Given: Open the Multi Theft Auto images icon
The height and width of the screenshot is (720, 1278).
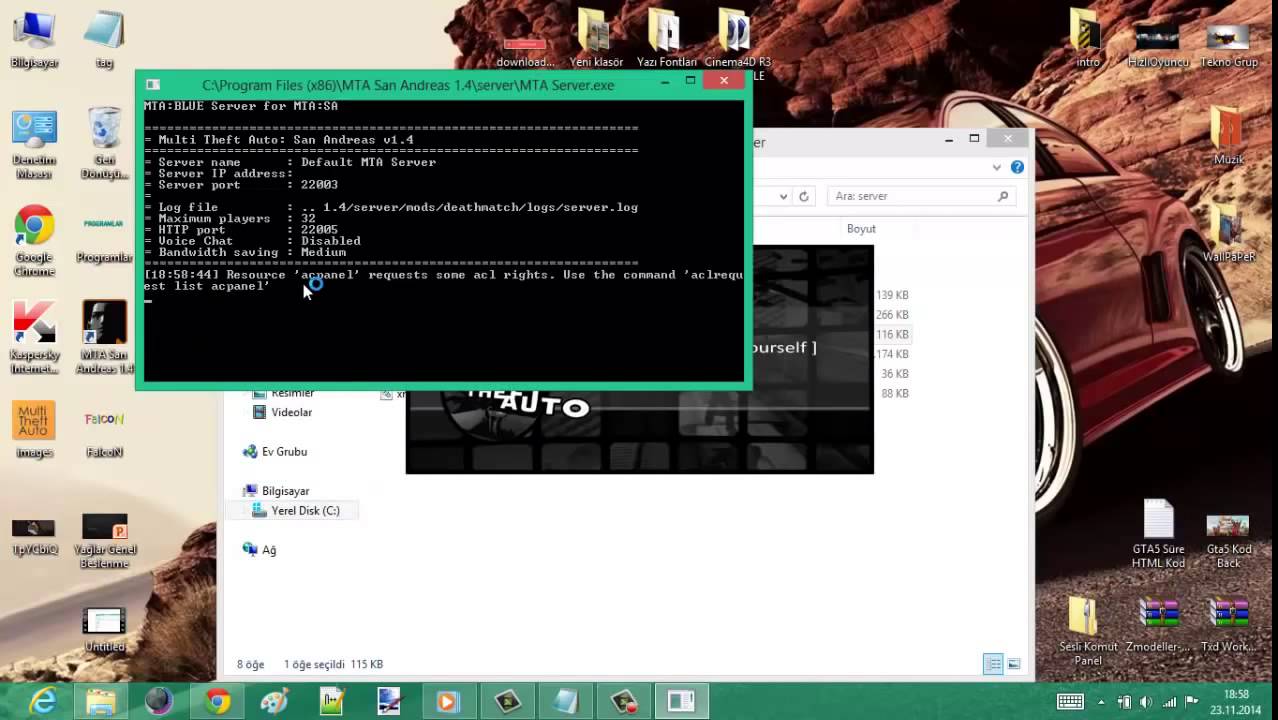Looking at the screenshot, I should click(x=34, y=430).
